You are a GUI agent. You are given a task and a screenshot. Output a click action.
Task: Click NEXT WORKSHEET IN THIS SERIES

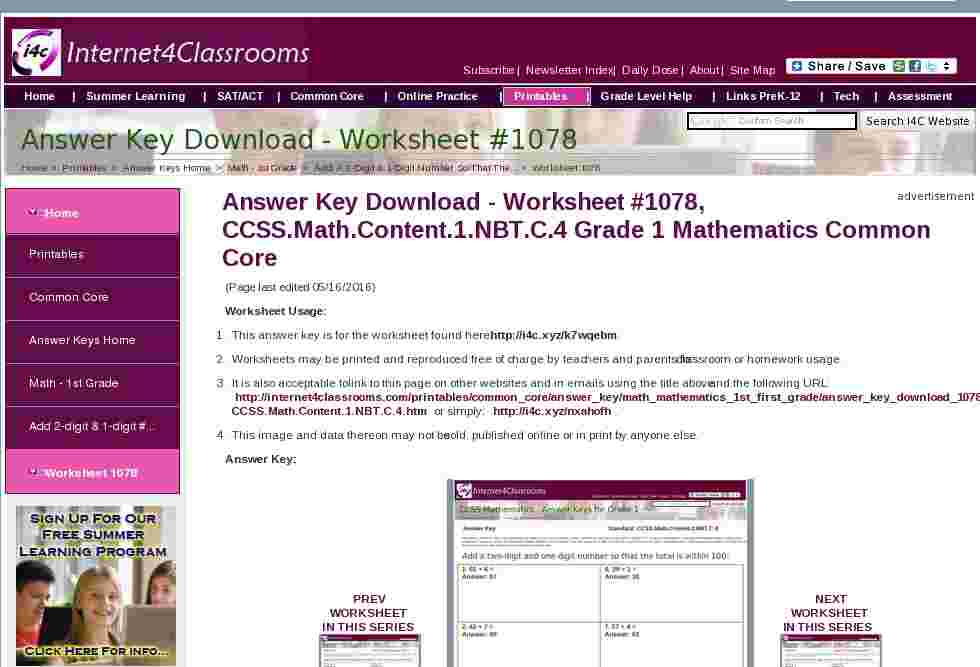tap(830, 613)
